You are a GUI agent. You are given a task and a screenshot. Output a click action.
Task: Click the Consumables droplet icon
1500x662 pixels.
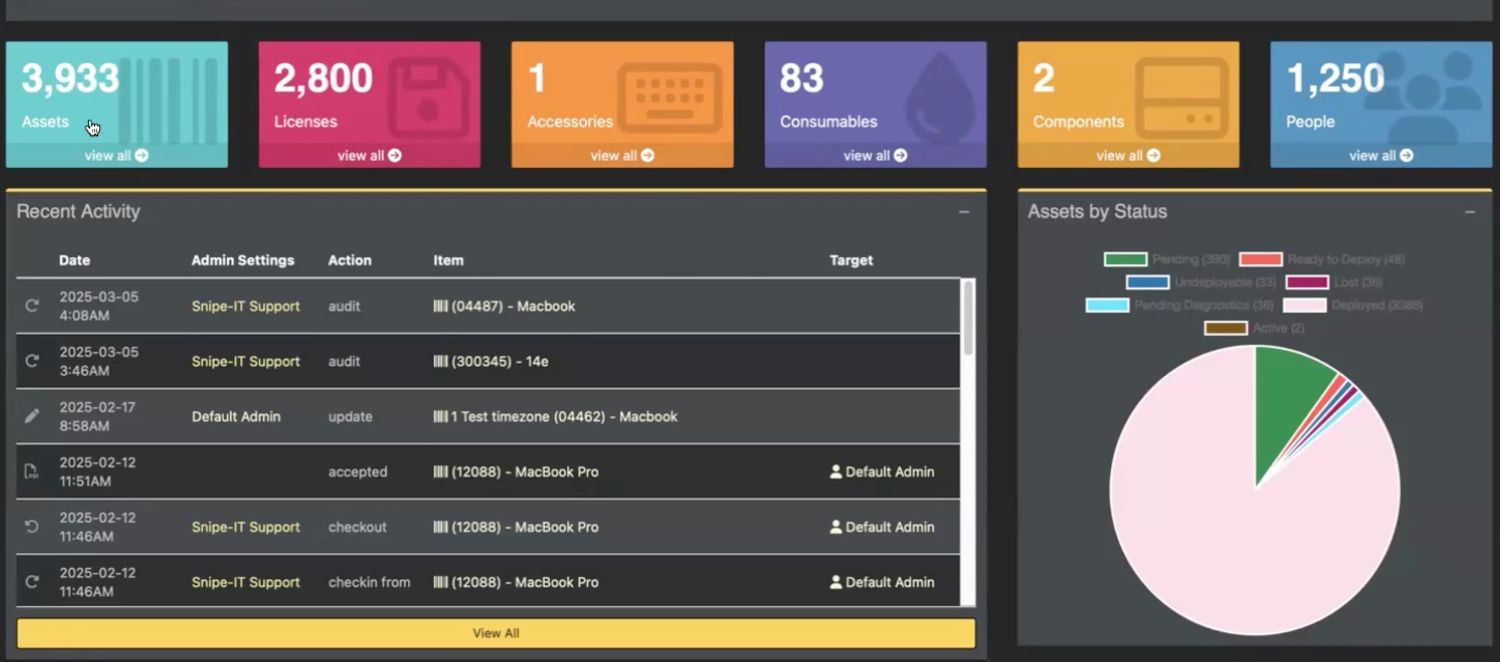939,99
